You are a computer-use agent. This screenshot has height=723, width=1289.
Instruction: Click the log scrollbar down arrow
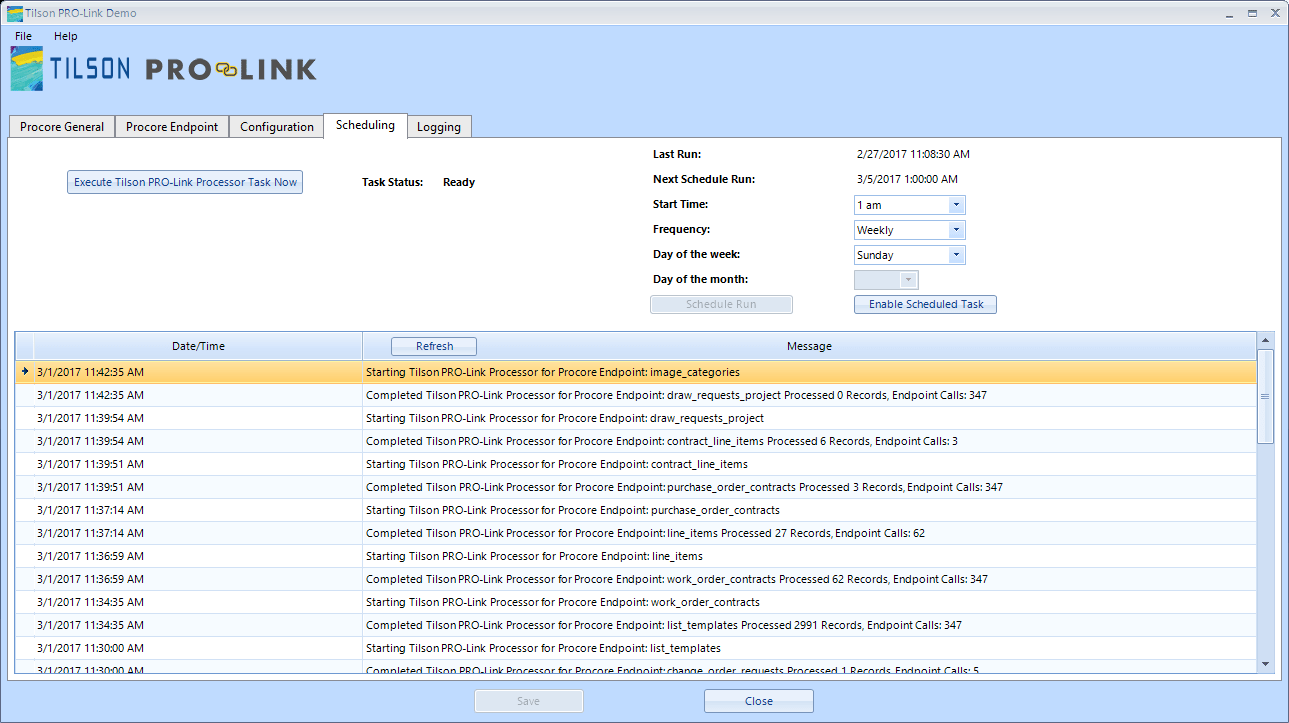click(x=1266, y=663)
